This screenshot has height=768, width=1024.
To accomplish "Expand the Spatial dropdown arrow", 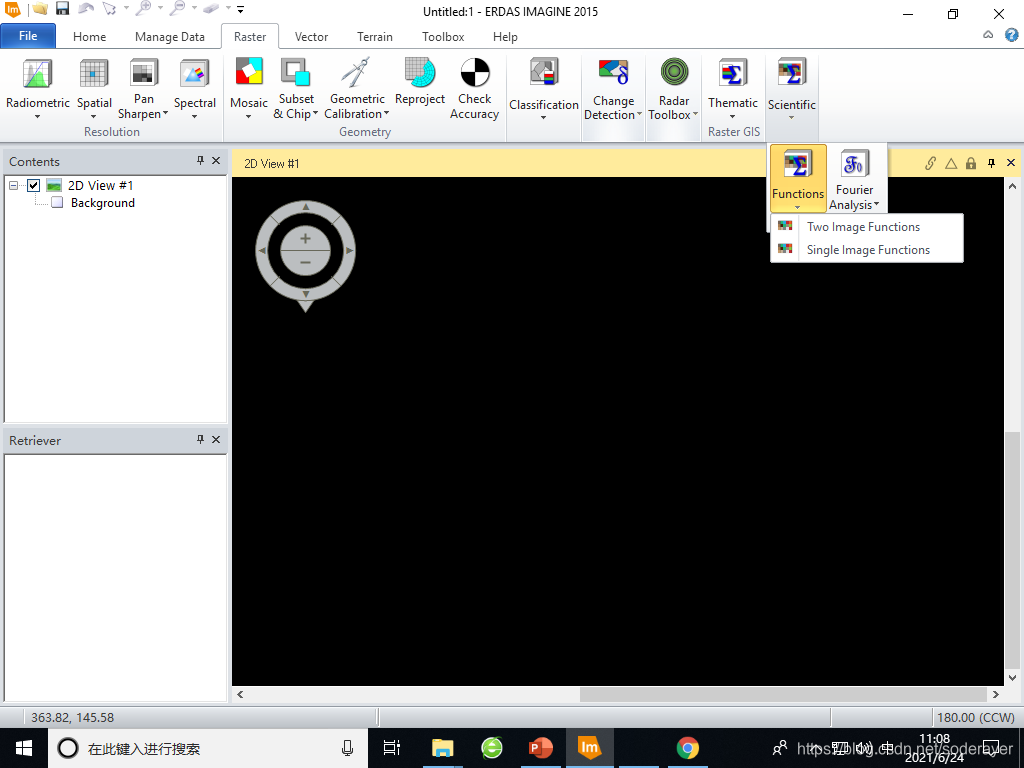I will coord(93,117).
